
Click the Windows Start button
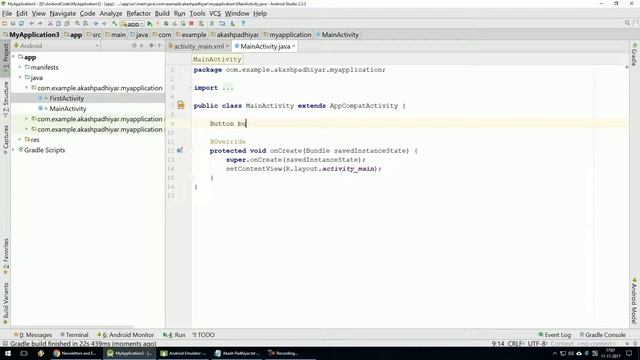pyautogui.click(x=8, y=353)
